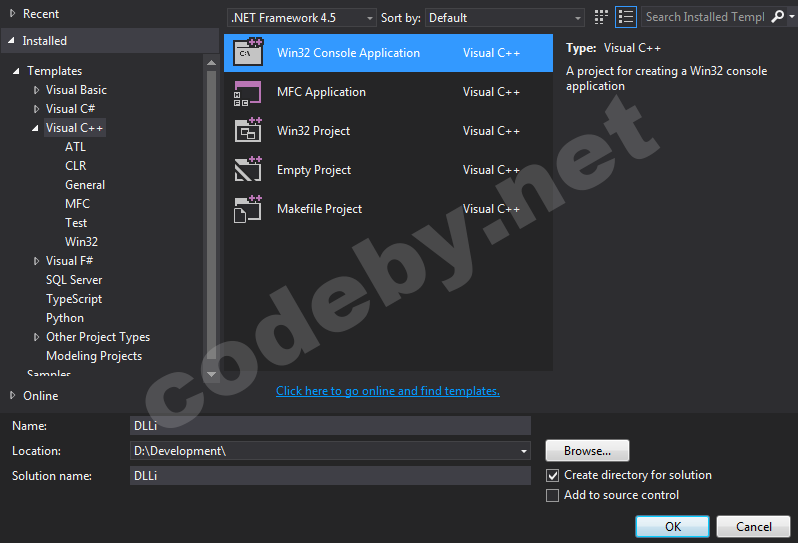
Task: Click the template tree scrollbar thumb
Action: tap(212, 215)
